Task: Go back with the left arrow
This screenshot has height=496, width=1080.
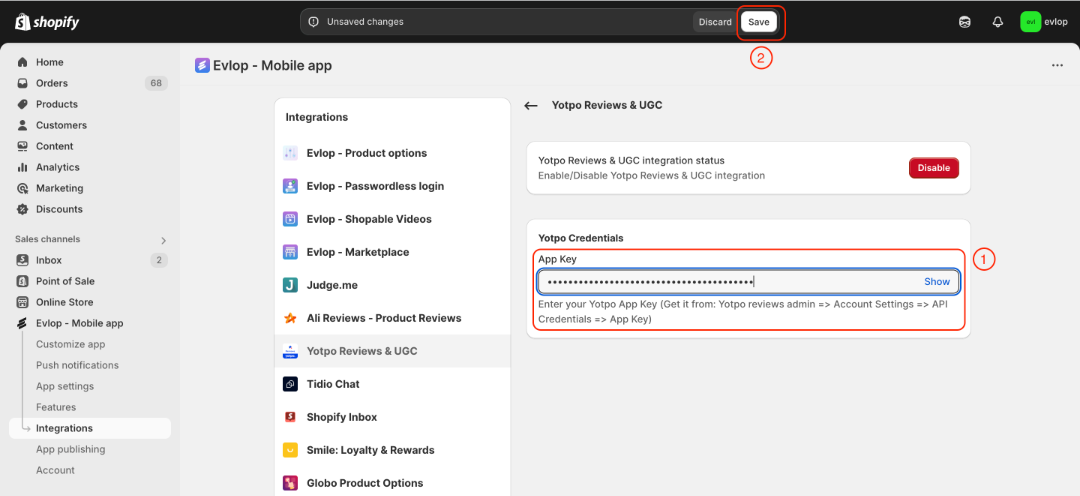Action: click(x=530, y=105)
